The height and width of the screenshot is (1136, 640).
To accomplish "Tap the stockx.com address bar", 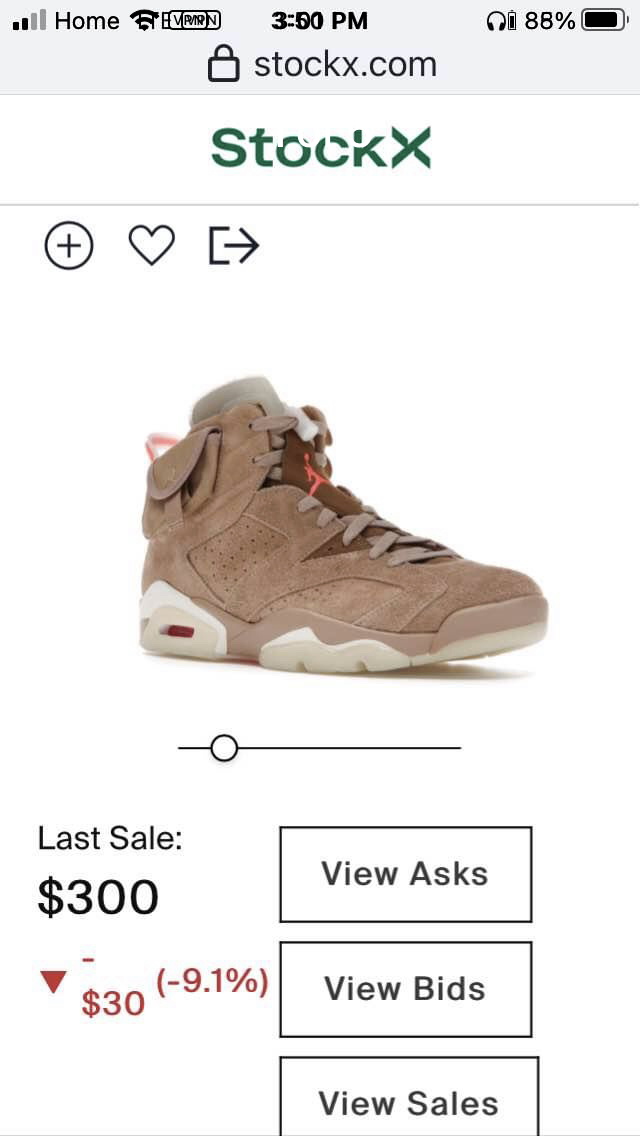I will coord(320,65).
